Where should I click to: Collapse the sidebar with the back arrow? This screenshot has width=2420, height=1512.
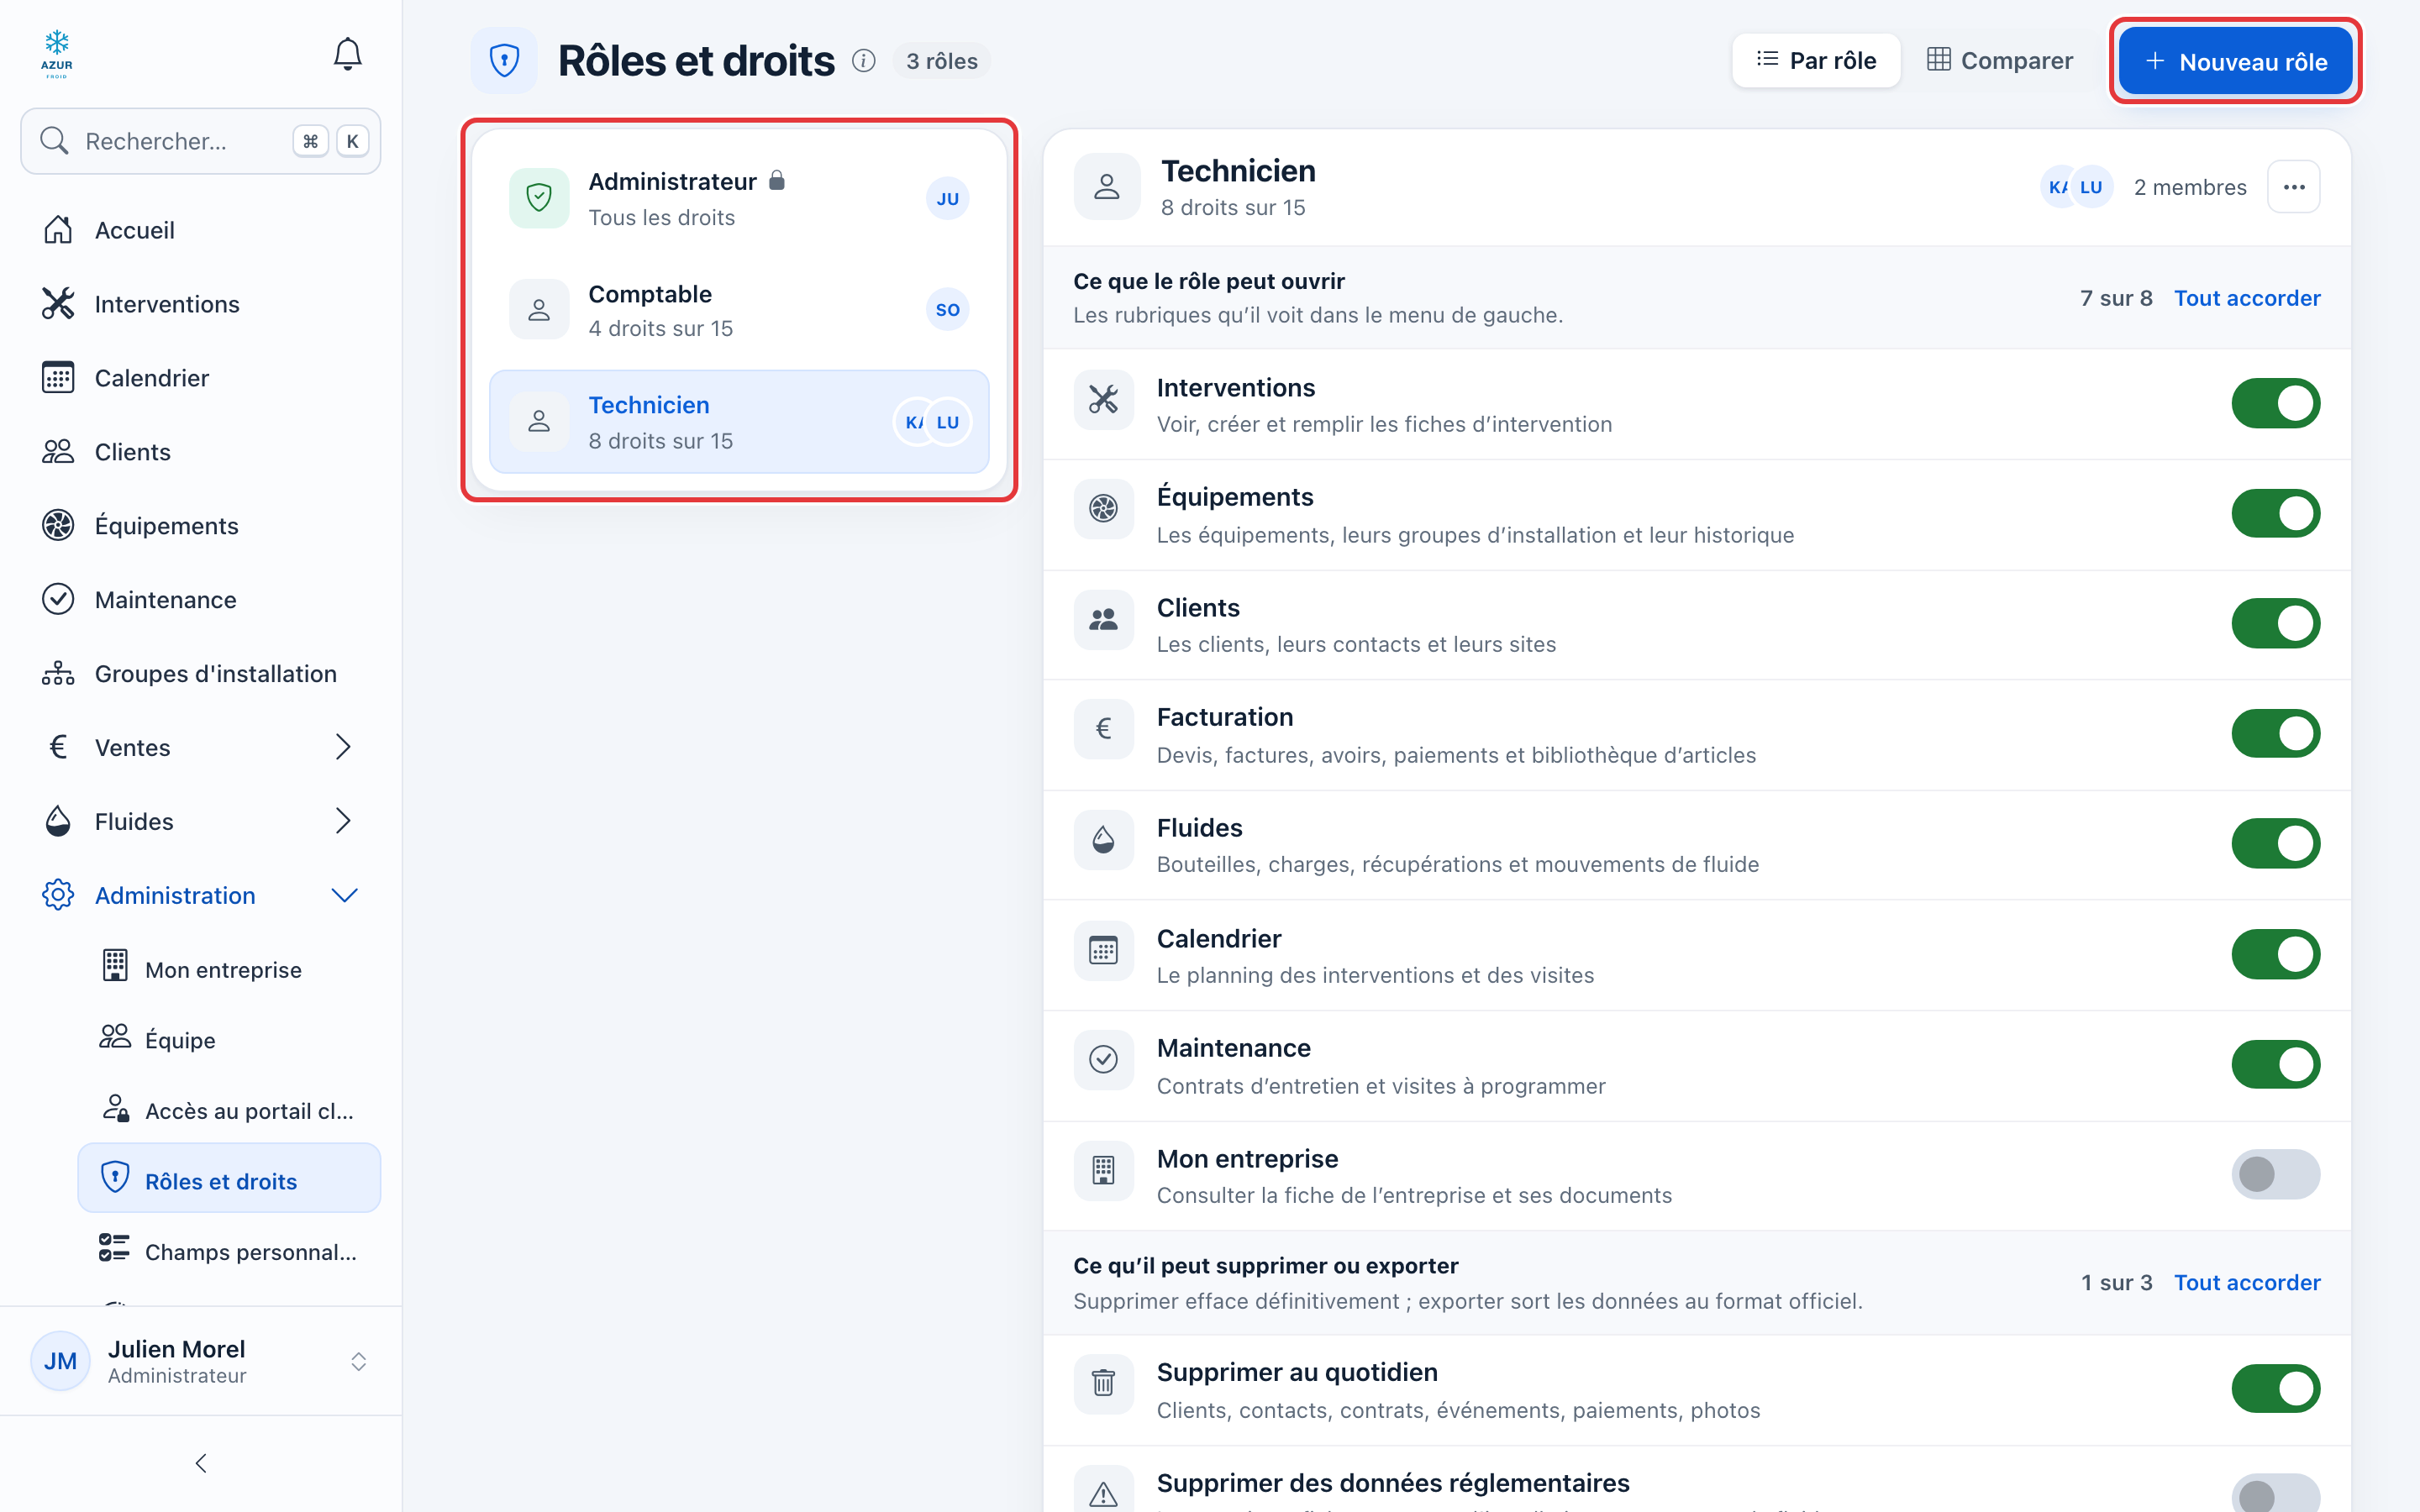pos(201,1463)
